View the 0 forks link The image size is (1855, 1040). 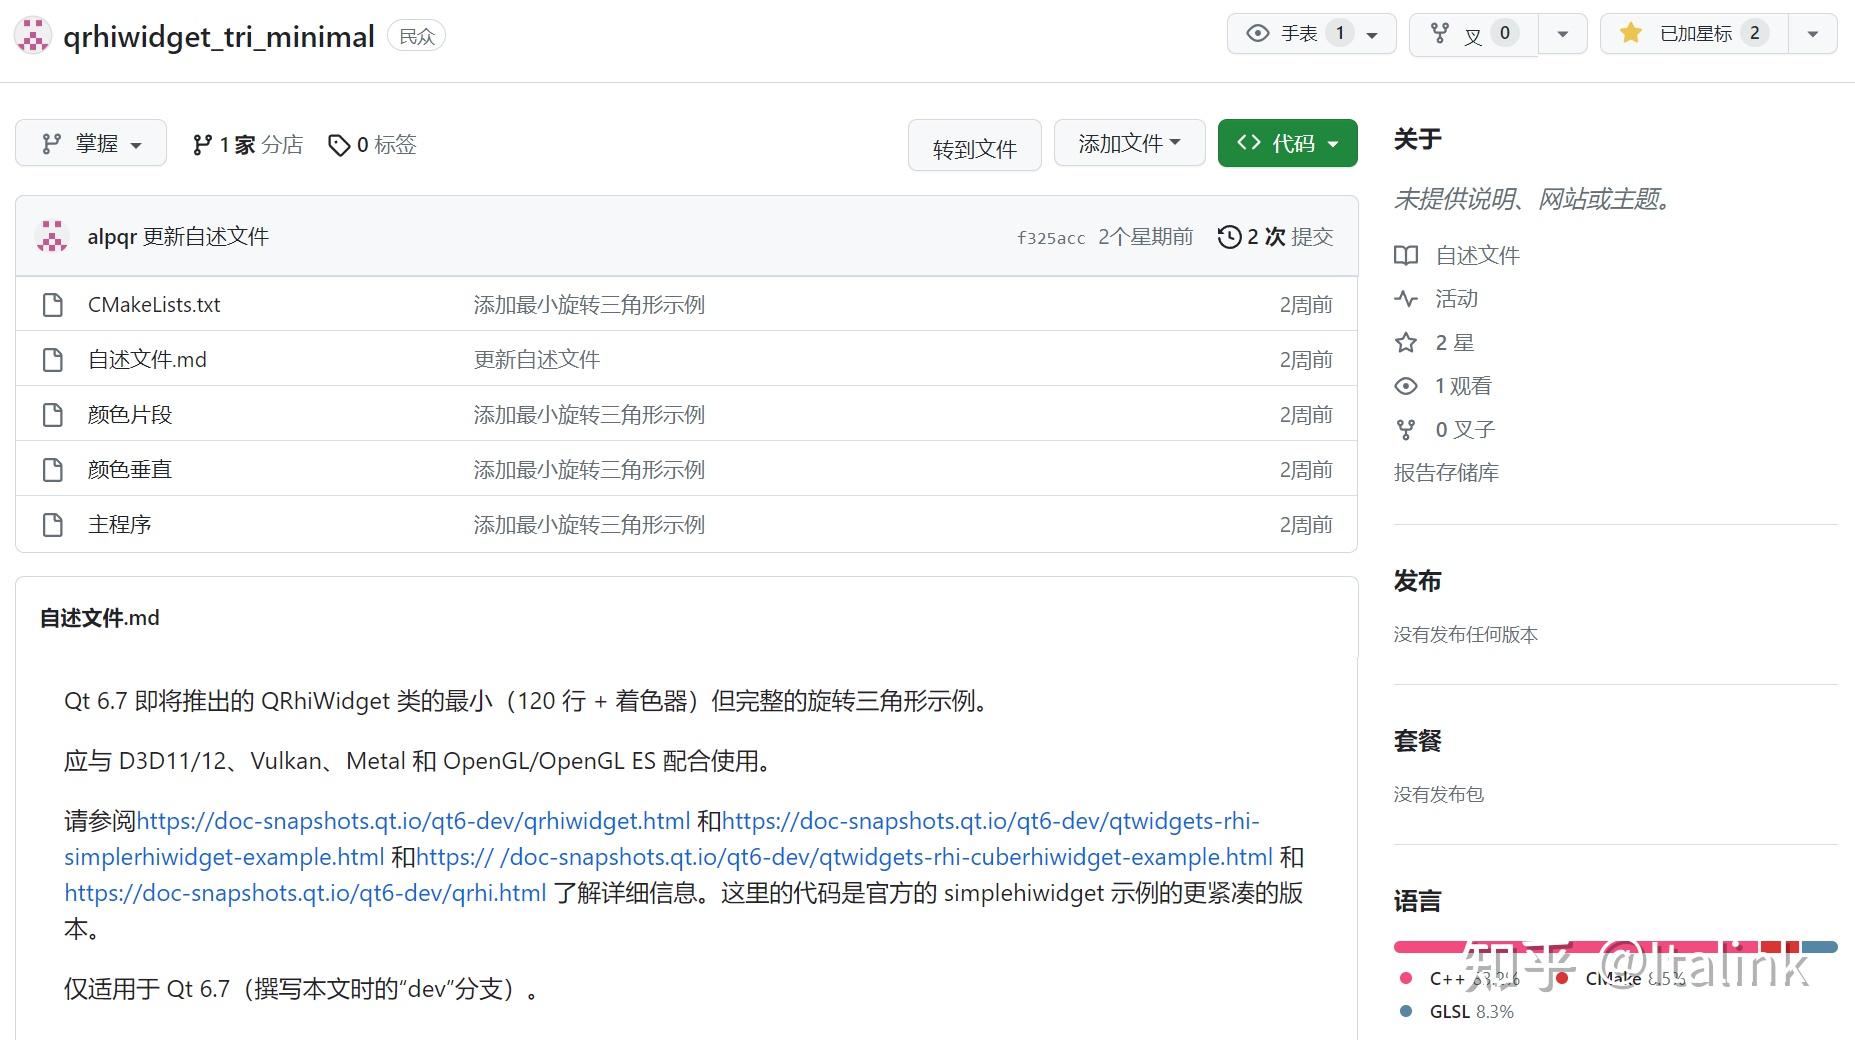(x=1465, y=430)
